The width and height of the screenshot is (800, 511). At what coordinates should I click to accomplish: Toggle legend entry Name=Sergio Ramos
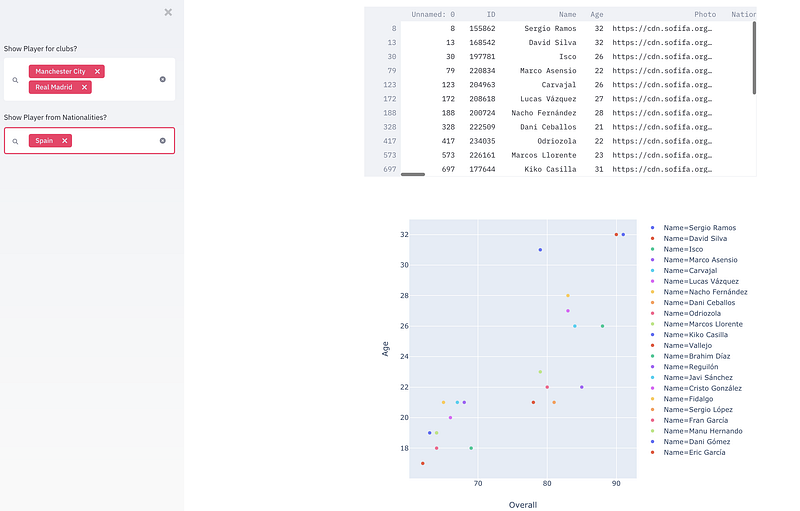[x=699, y=228]
